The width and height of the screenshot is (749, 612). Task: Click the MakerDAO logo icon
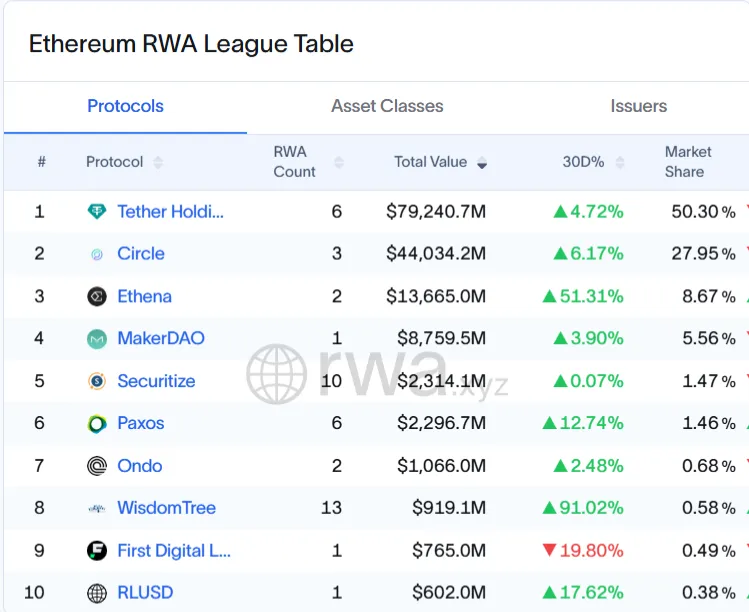(97, 339)
